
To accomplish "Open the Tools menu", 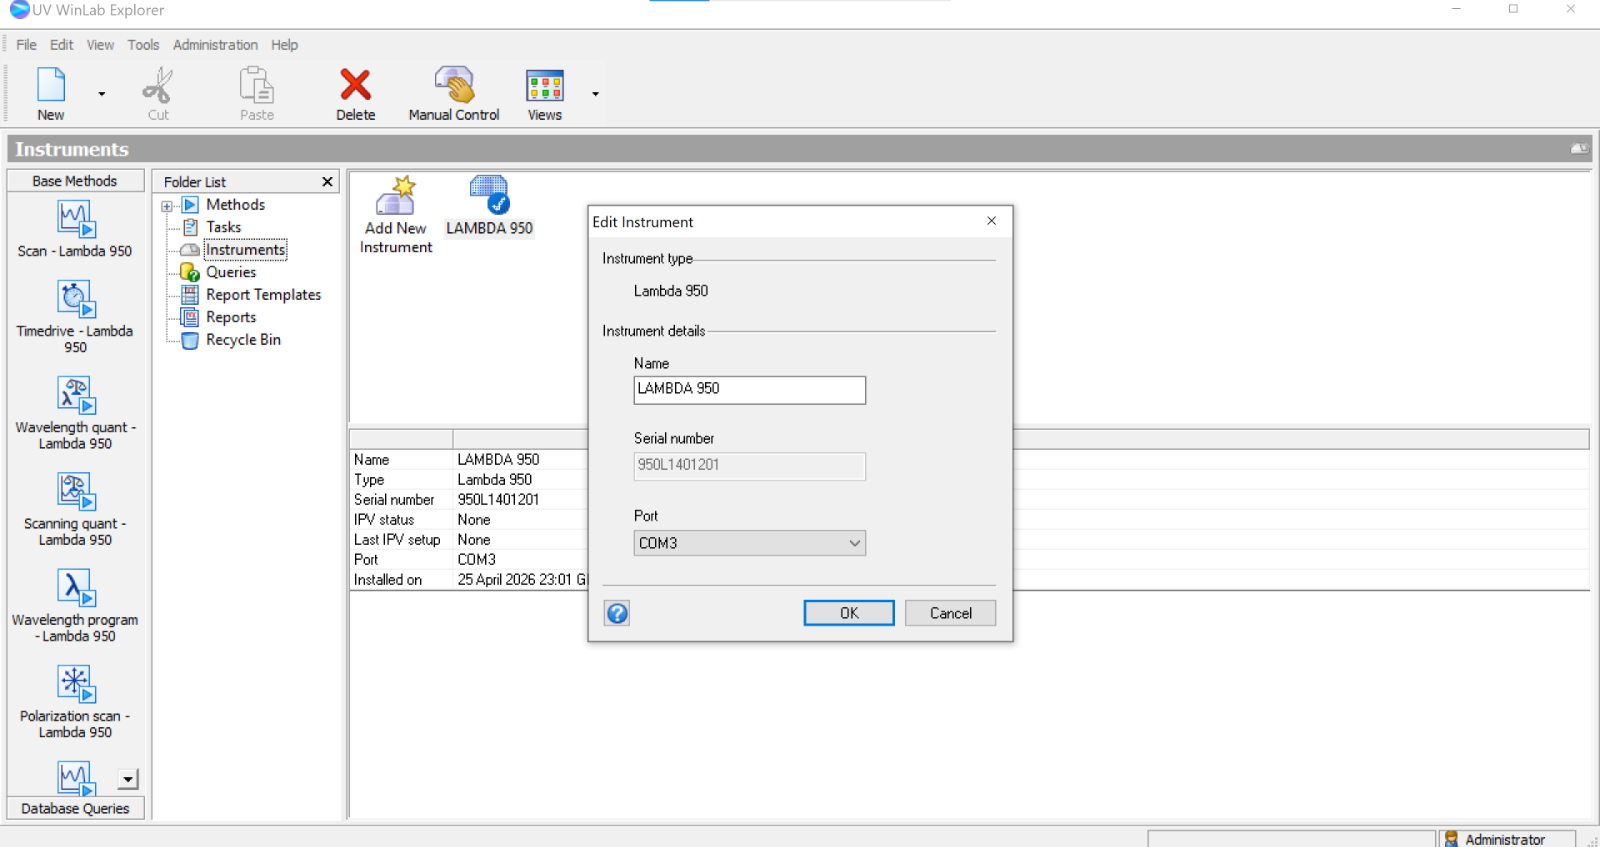I will 143,45.
